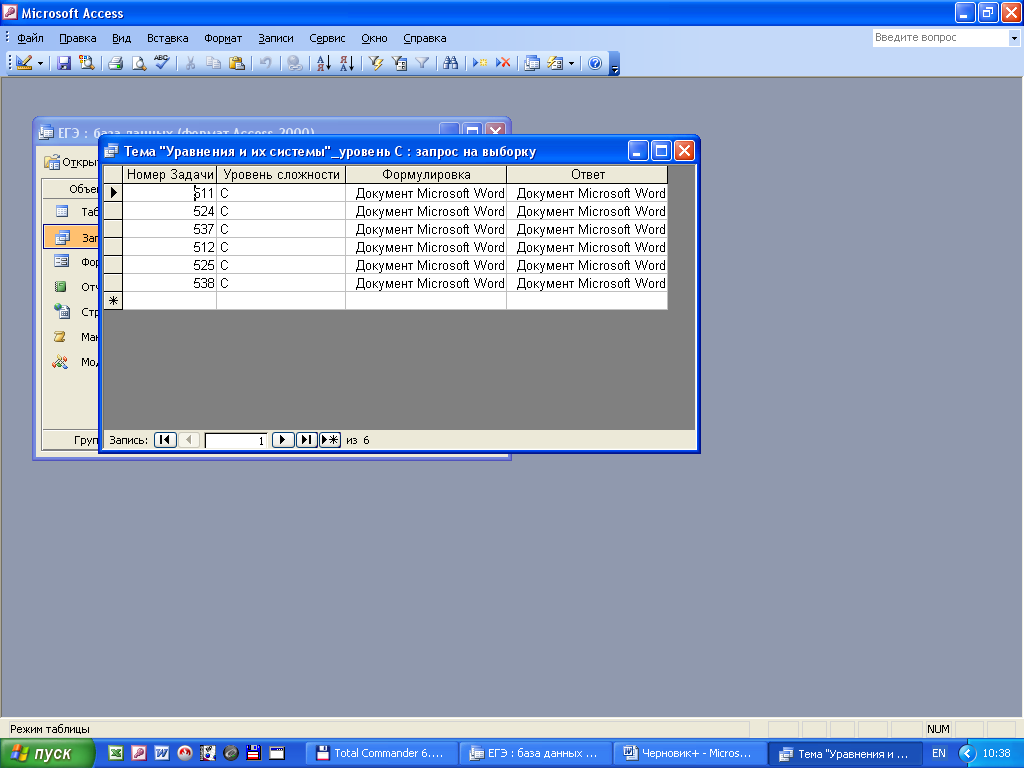
Task: Click Формулировка cell in row 511
Action: coord(426,193)
